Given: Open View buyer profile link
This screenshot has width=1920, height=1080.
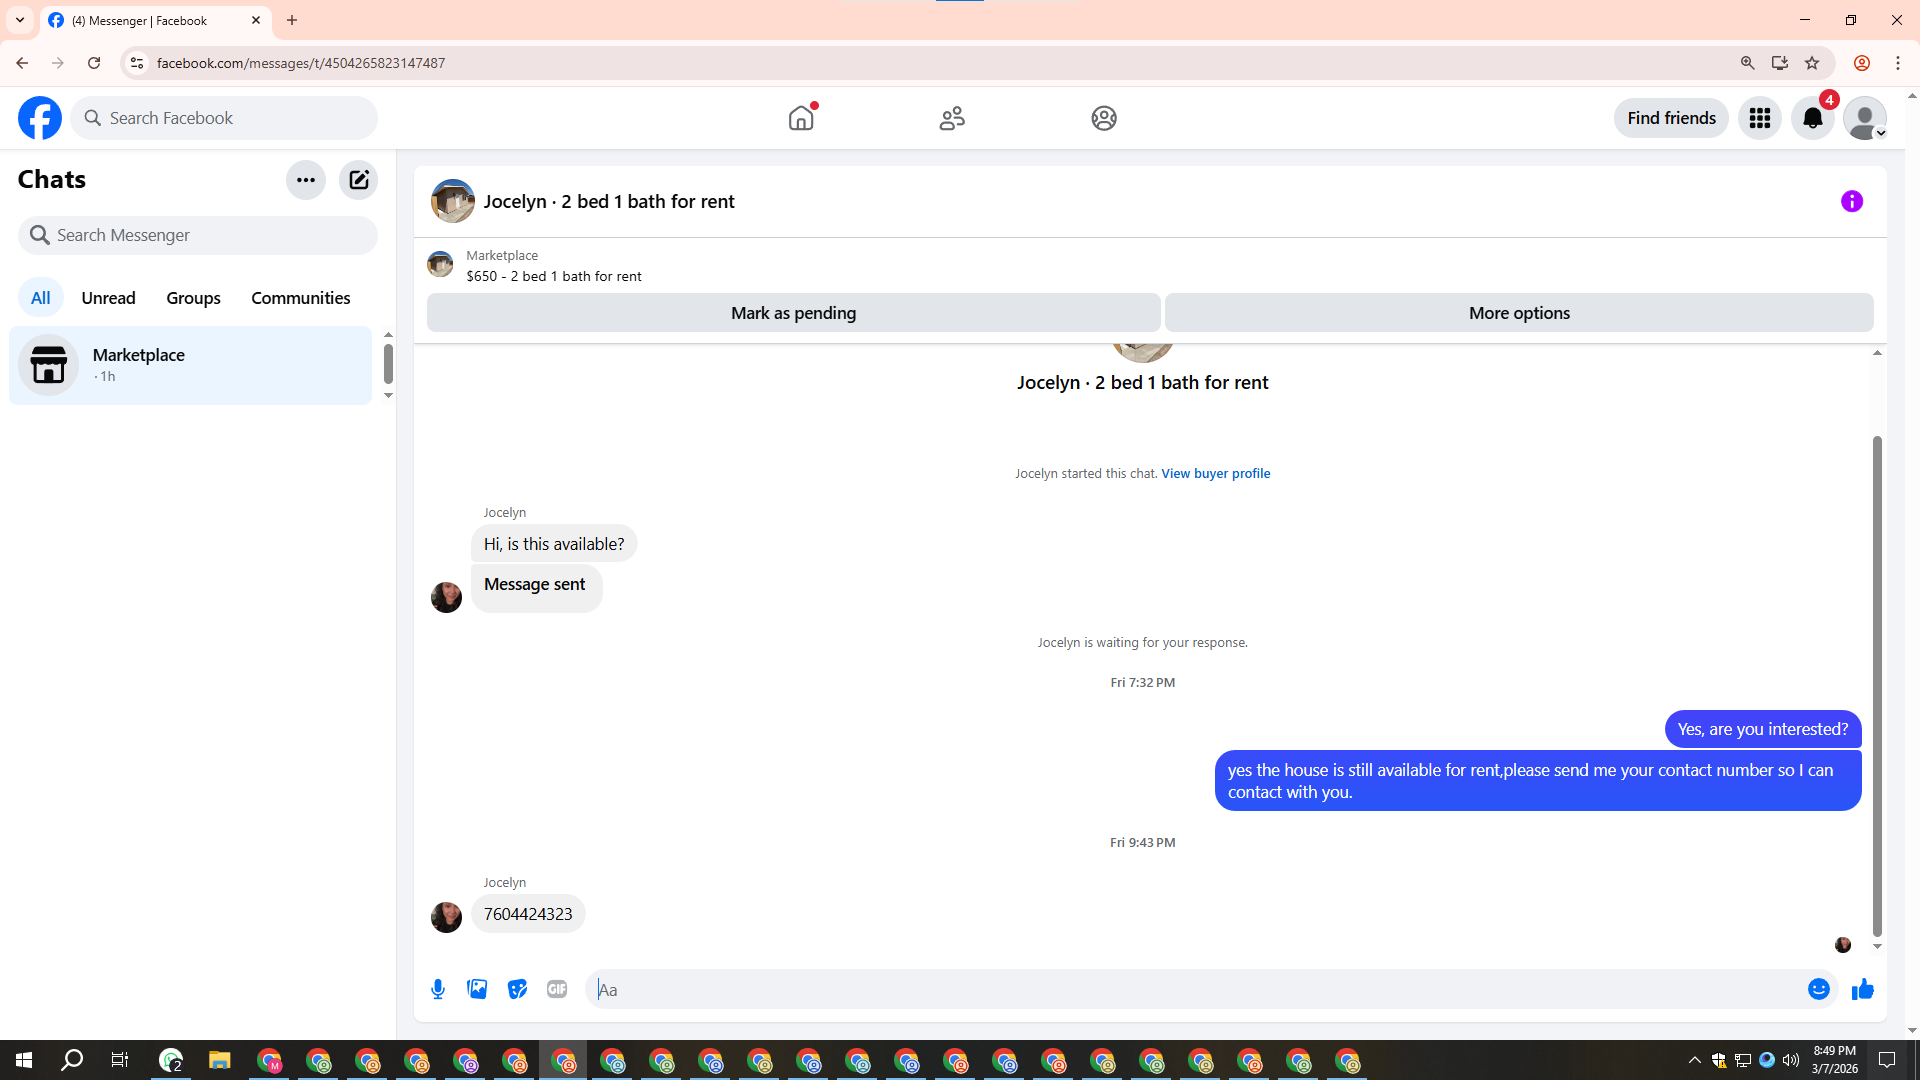Looking at the screenshot, I should click(1216, 474).
